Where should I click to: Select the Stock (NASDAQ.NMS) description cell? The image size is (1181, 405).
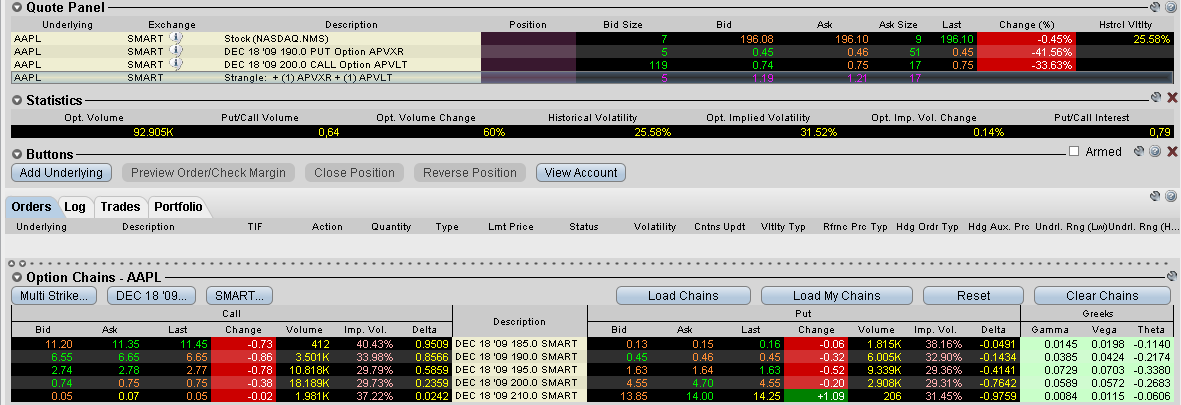click(x=351, y=38)
